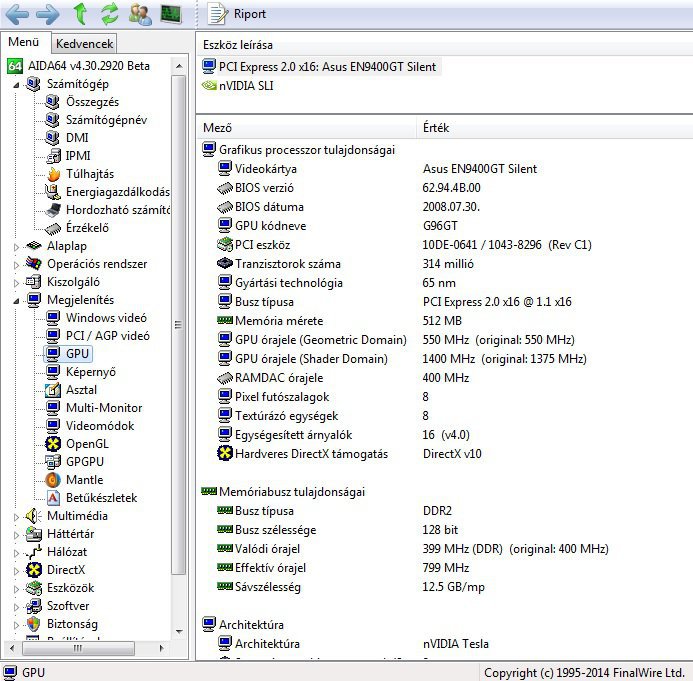Viewport: 693px width, 681px height.
Task: Click the green Up arrow toolbar icon
Action: [80, 14]
